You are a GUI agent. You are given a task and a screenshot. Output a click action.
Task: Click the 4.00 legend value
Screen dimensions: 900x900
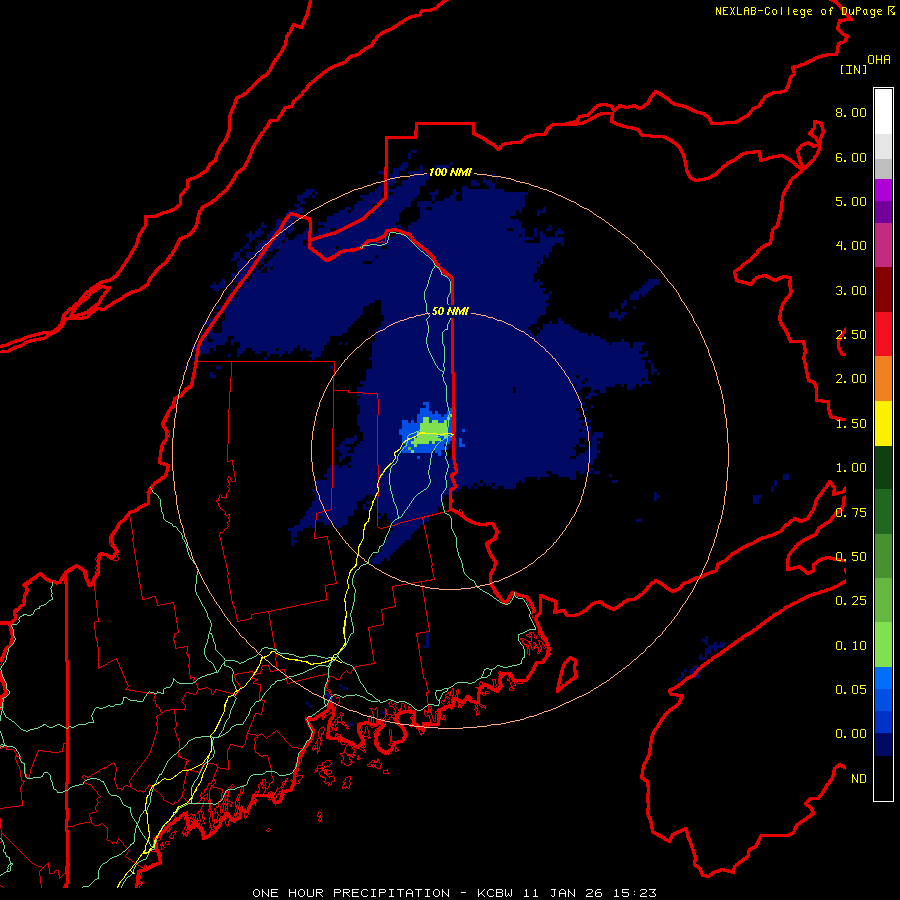(851, 246)
